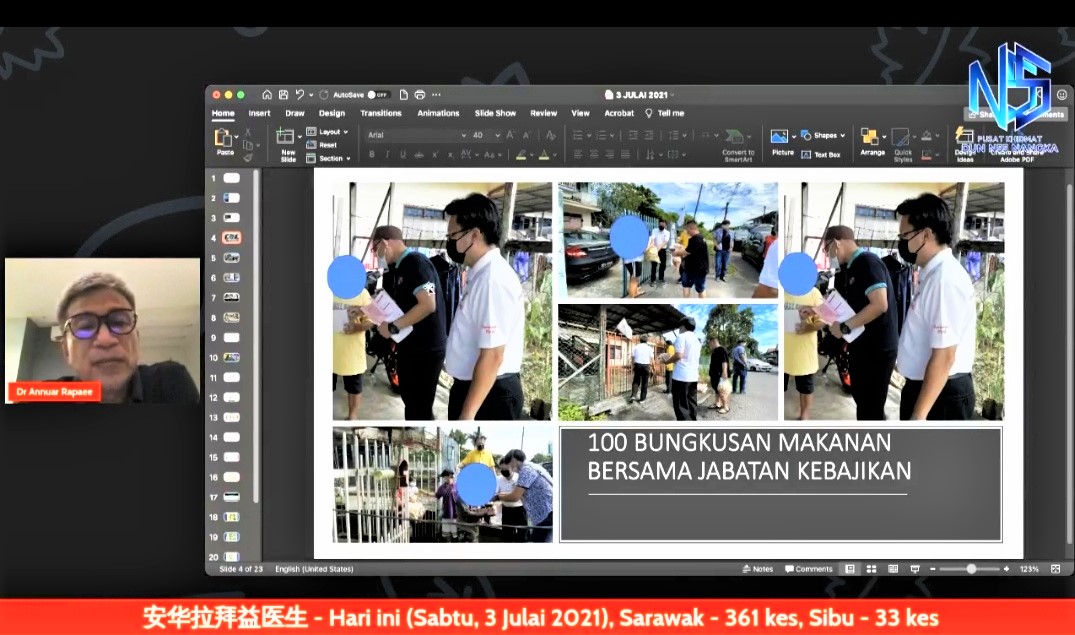Screen dimensions: 1075x635
Task: Open the Shapes dropdown
Action: [823, 135]
